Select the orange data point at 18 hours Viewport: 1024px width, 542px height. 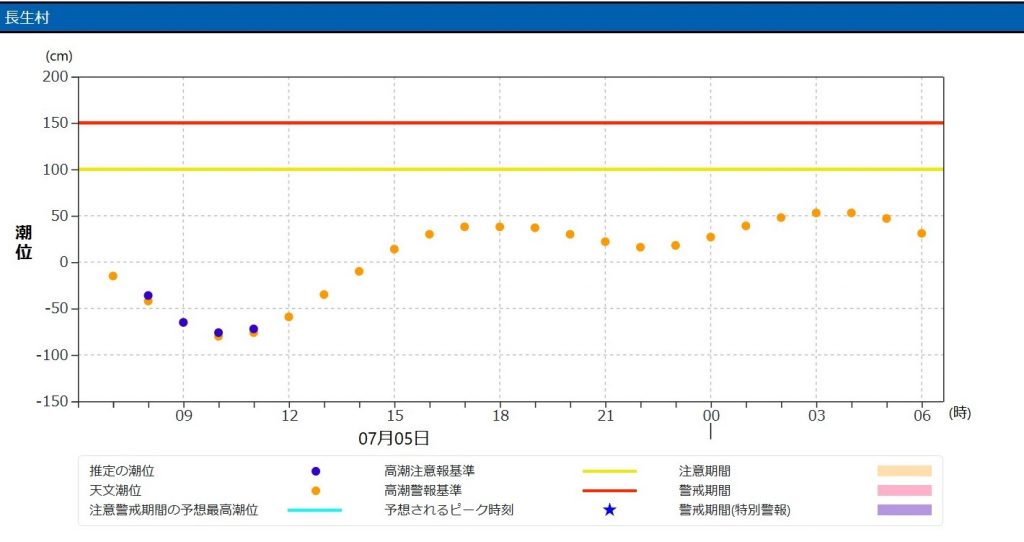[x=500, y=227]
